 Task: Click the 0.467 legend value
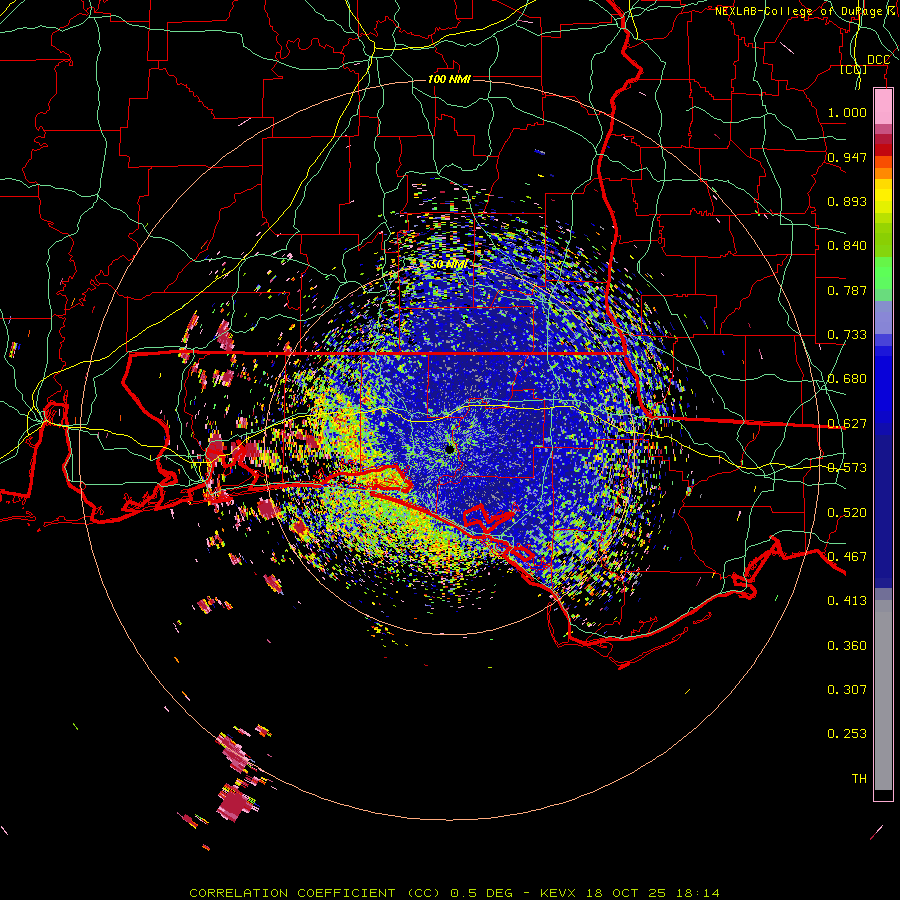[847, 557]
